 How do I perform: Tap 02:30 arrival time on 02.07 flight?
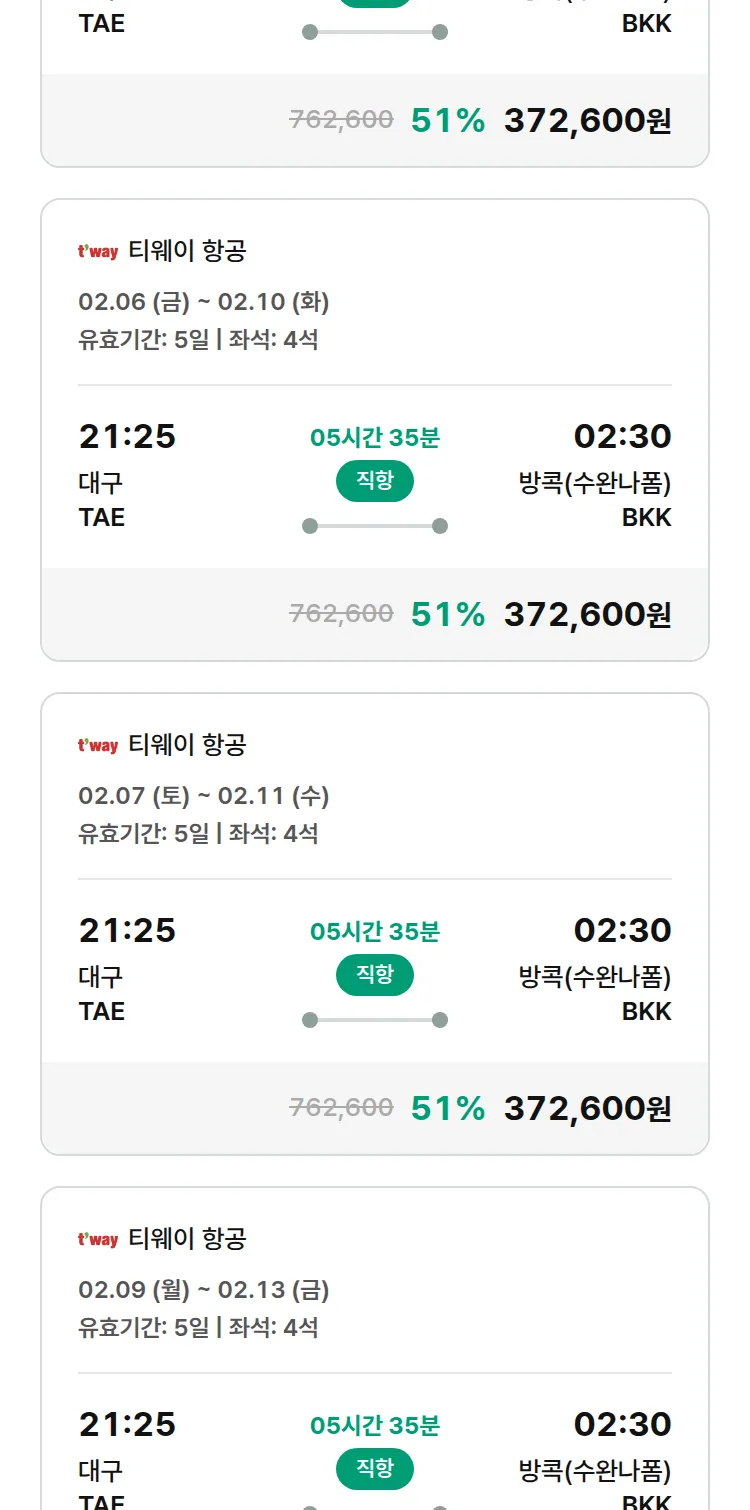[x=622, y=931]
